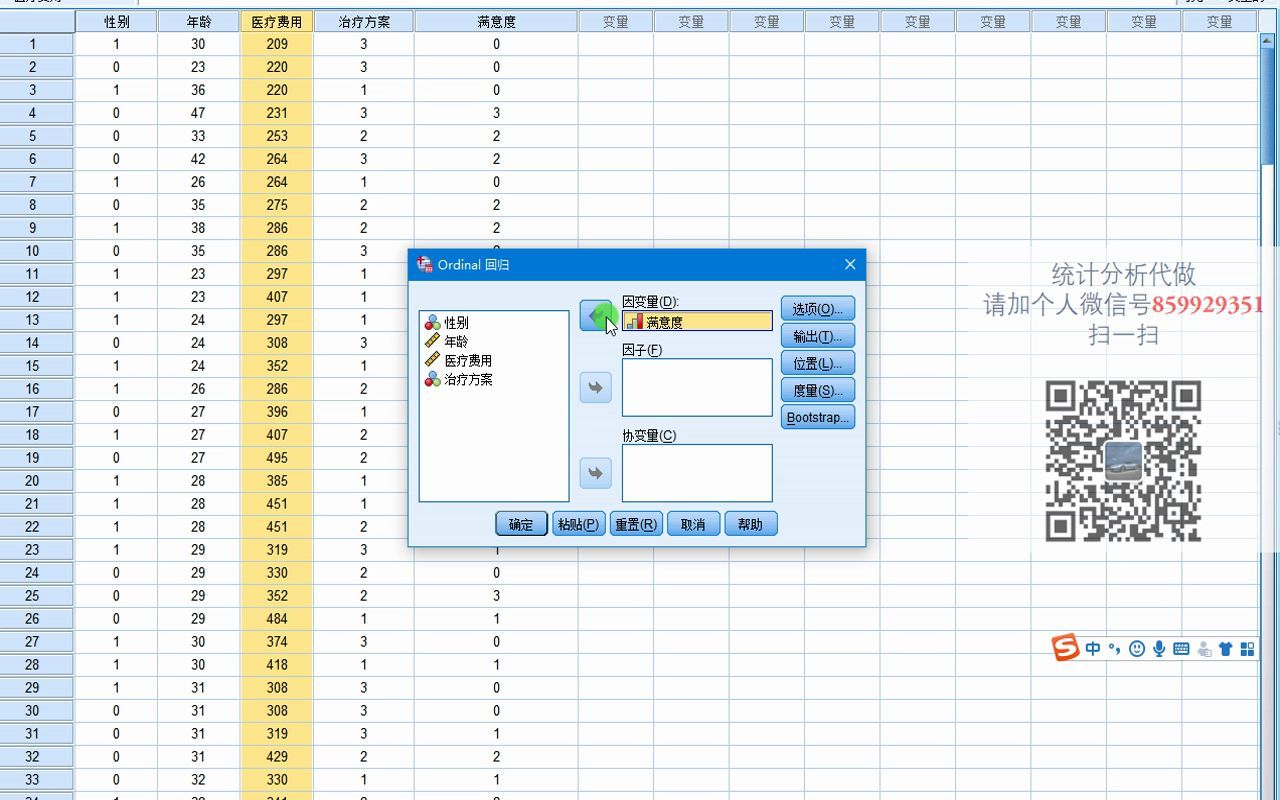Screen dimensions: 1280x800
Task: Open the shirt skin icon in IME bar
Action: [1226, 649]
